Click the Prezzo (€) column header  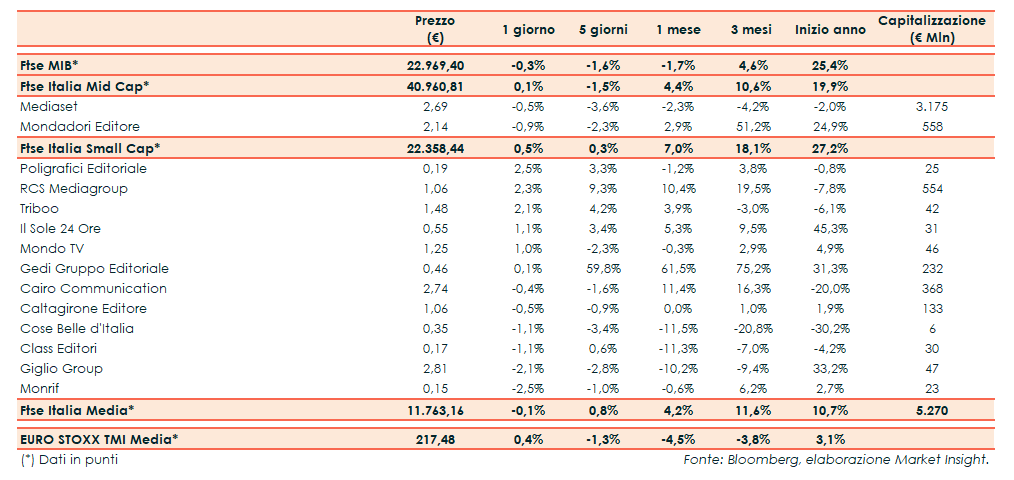pos(435,29)
